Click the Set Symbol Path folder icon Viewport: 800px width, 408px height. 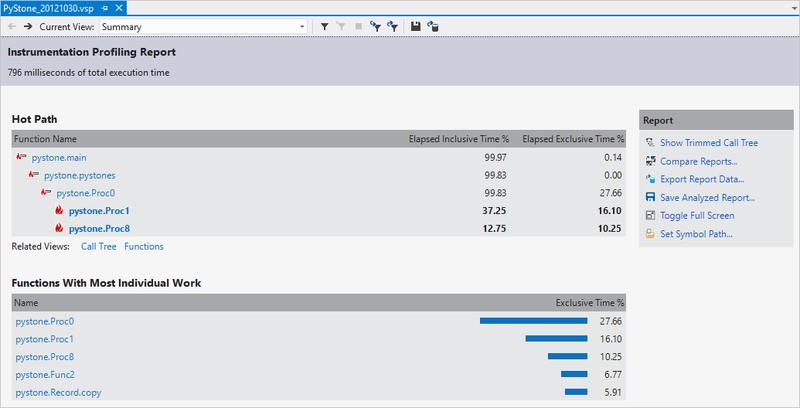click(650, 234)
